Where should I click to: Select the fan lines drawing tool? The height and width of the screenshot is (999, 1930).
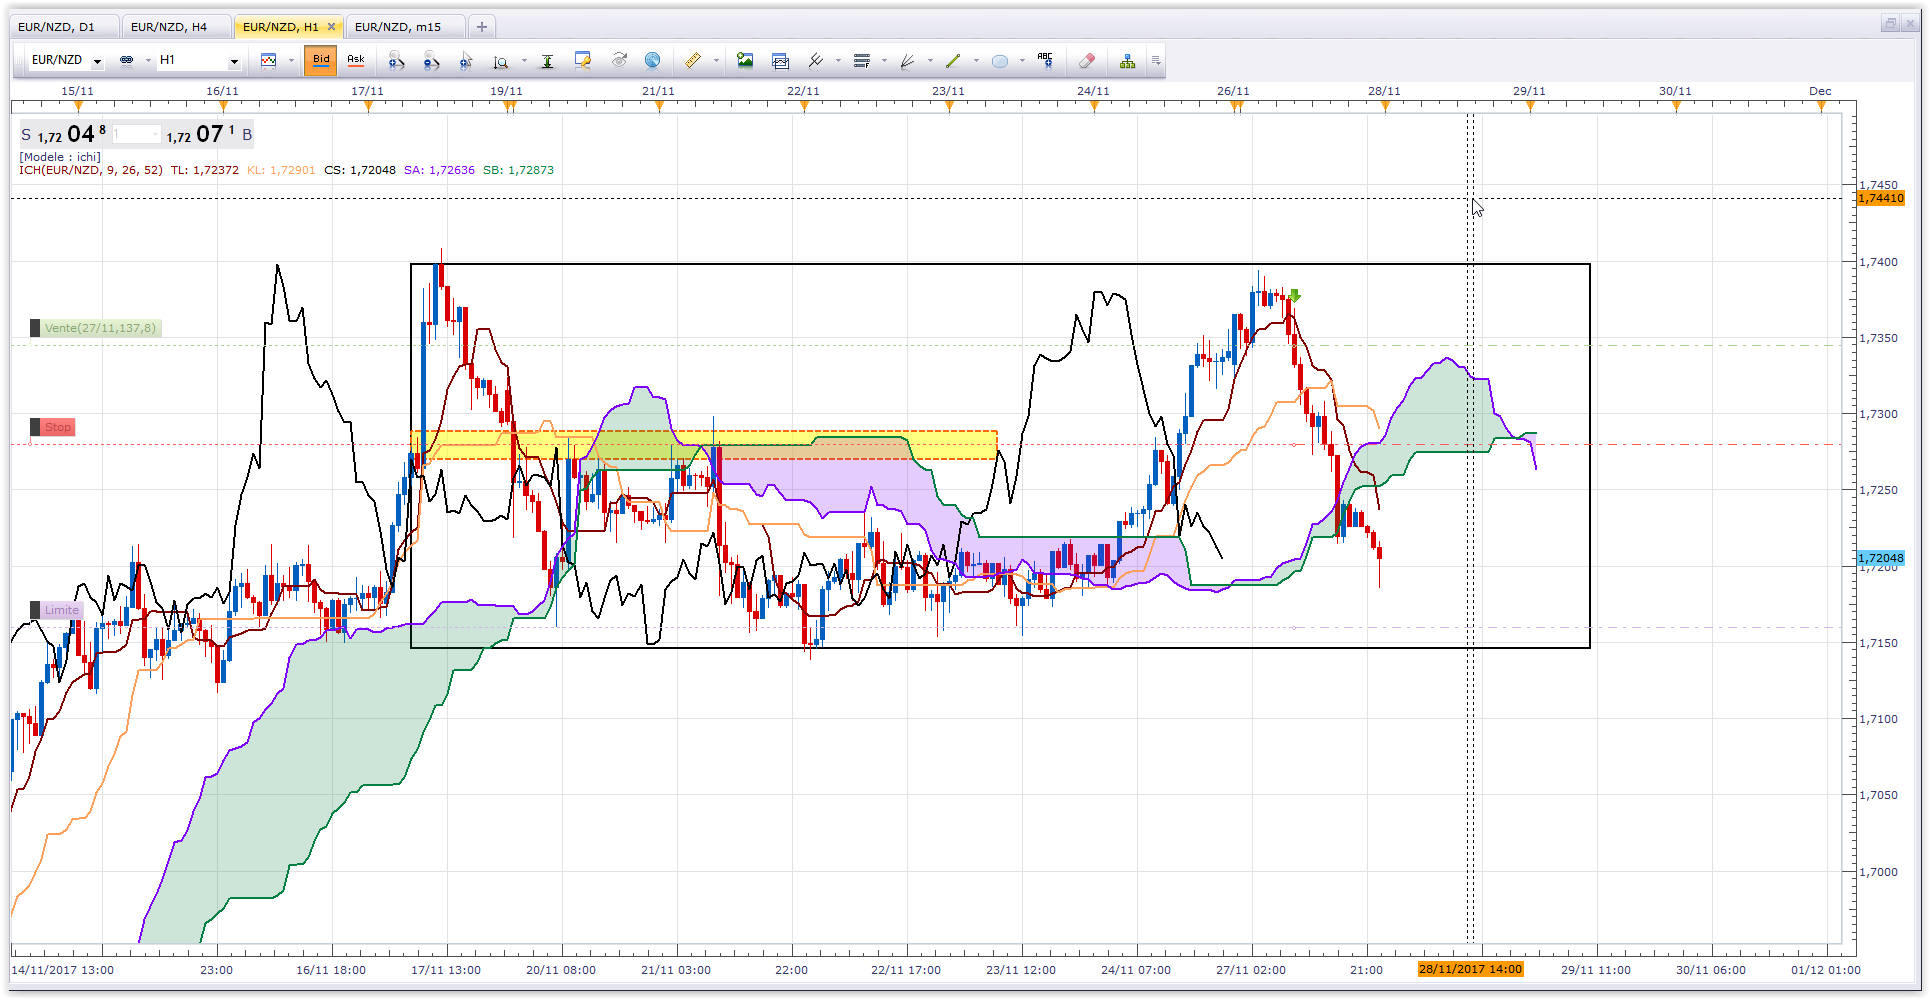coord(908,61)
